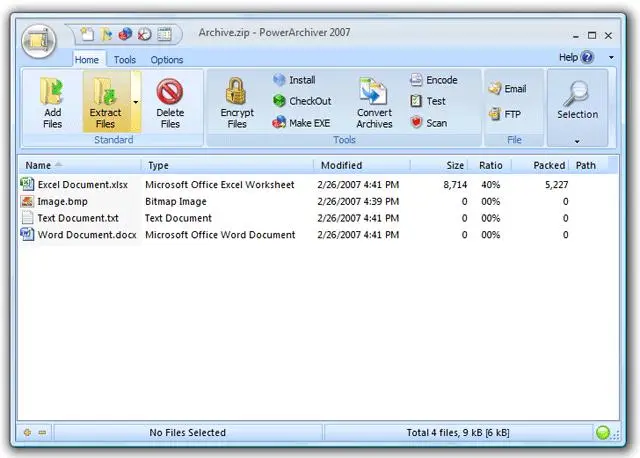Click the bitmap image file icon
Viewport: 640px width, 458px height.
(27, 201)
